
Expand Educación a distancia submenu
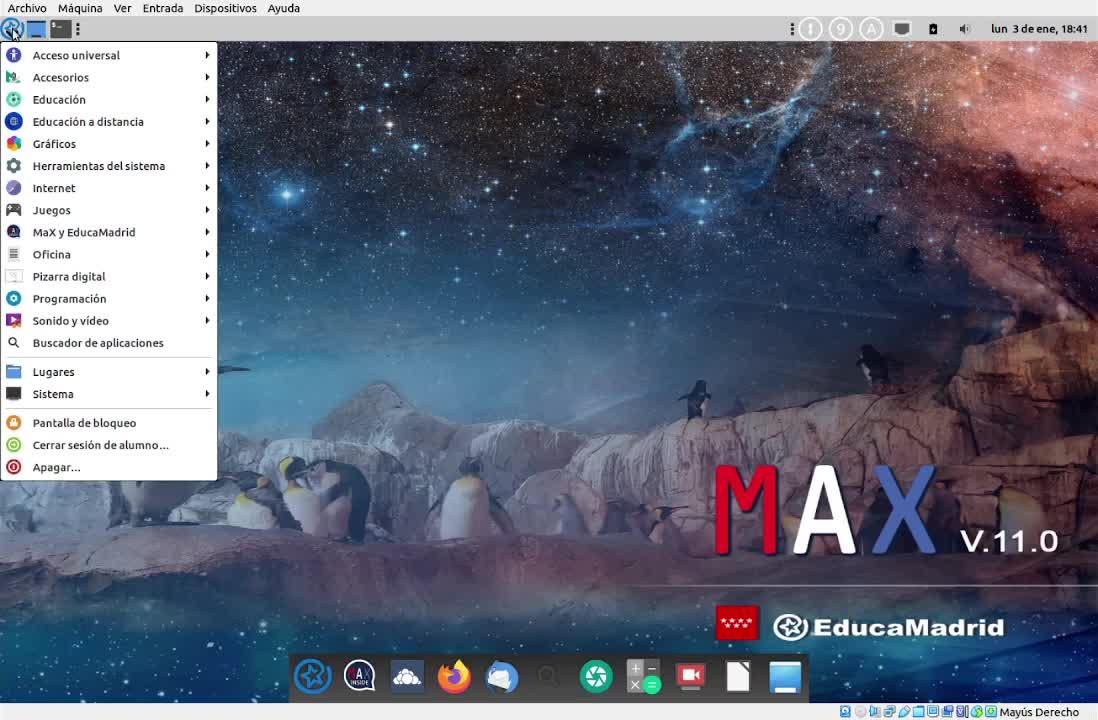pyautogui.click(x=109, y=122)
